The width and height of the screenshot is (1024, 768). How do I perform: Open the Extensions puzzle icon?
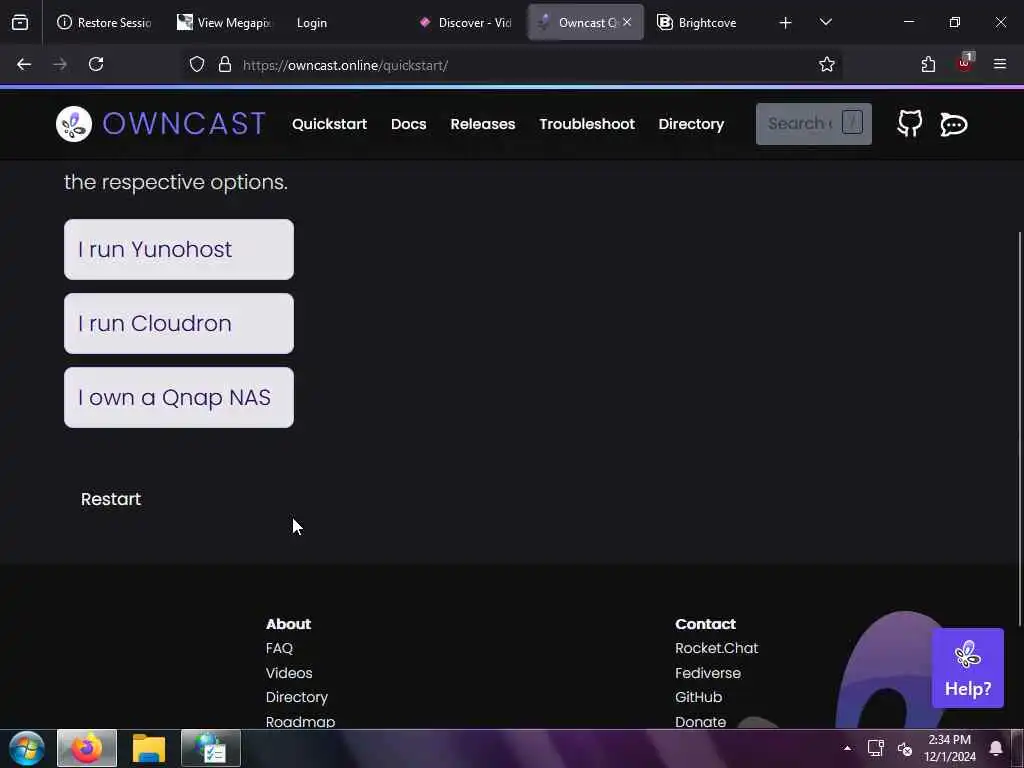[928, 64]
